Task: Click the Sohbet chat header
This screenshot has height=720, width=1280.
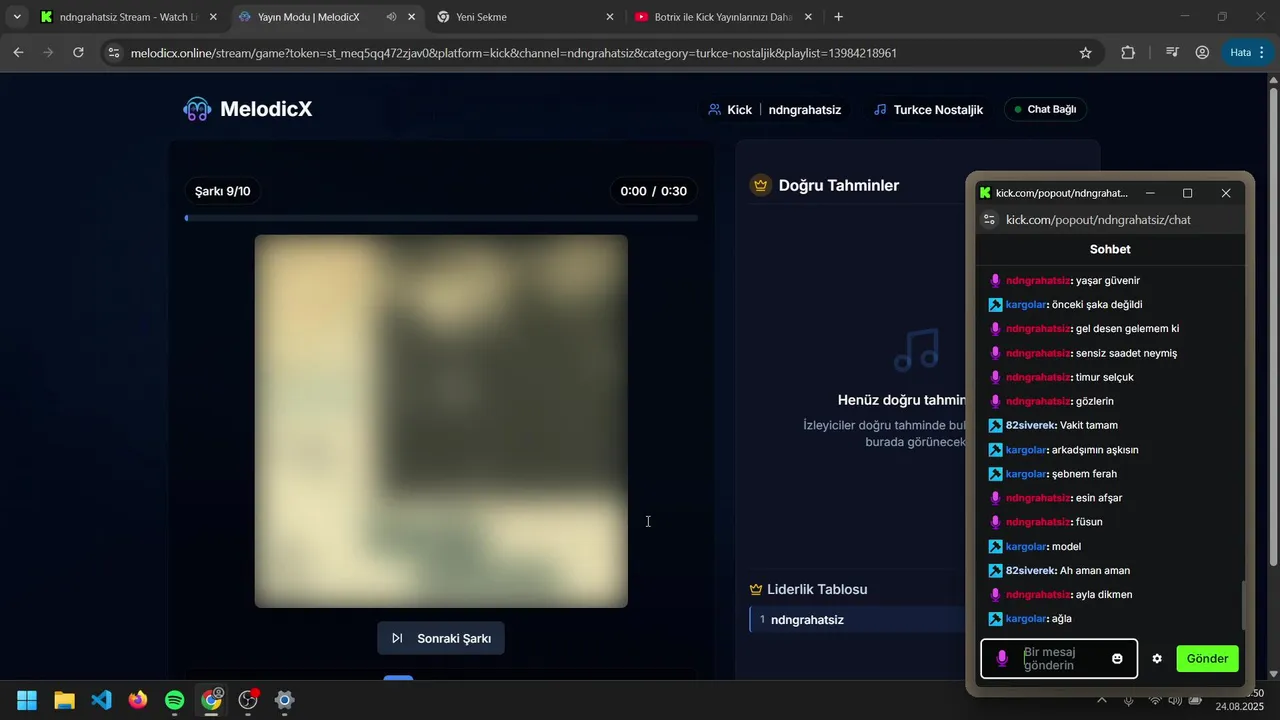Action: (x=1110, y=249)
